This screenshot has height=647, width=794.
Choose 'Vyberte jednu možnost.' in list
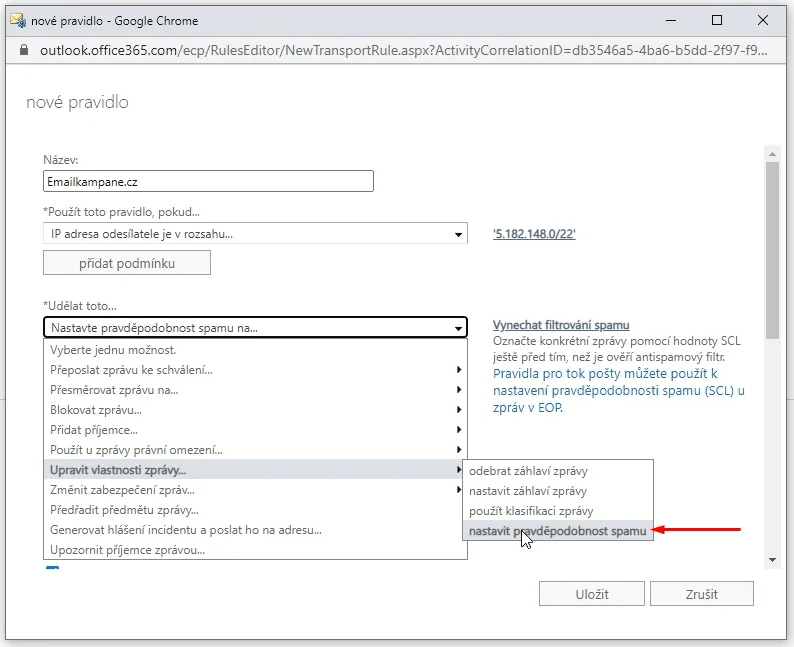point(255,350)
